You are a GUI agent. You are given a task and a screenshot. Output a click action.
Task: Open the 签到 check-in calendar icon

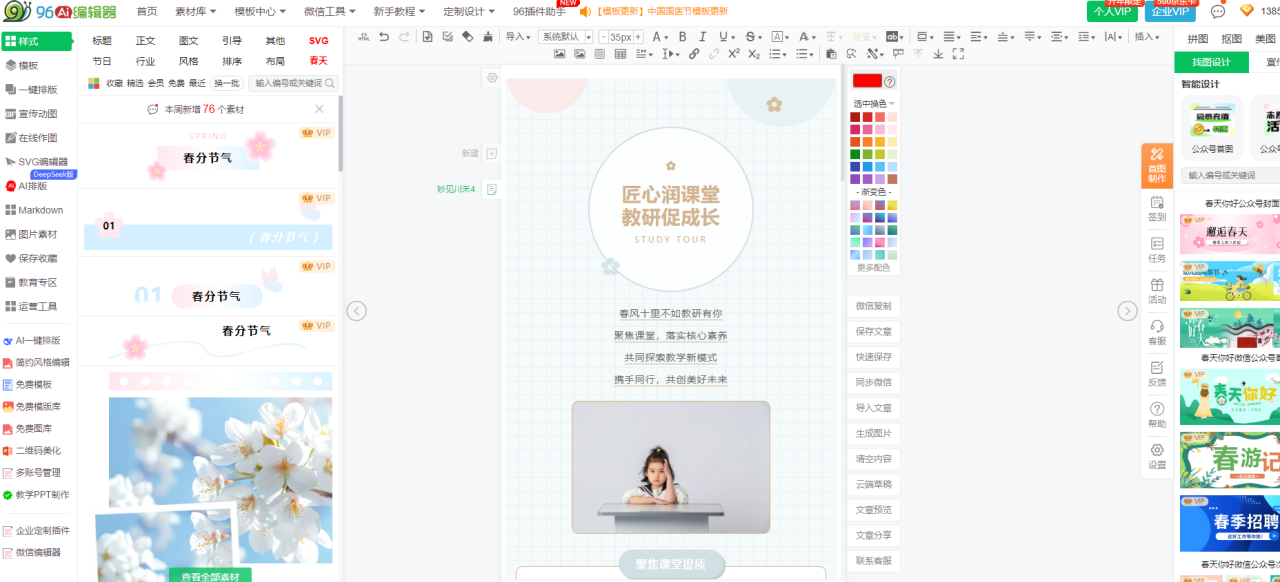[x=1157, y=208]
